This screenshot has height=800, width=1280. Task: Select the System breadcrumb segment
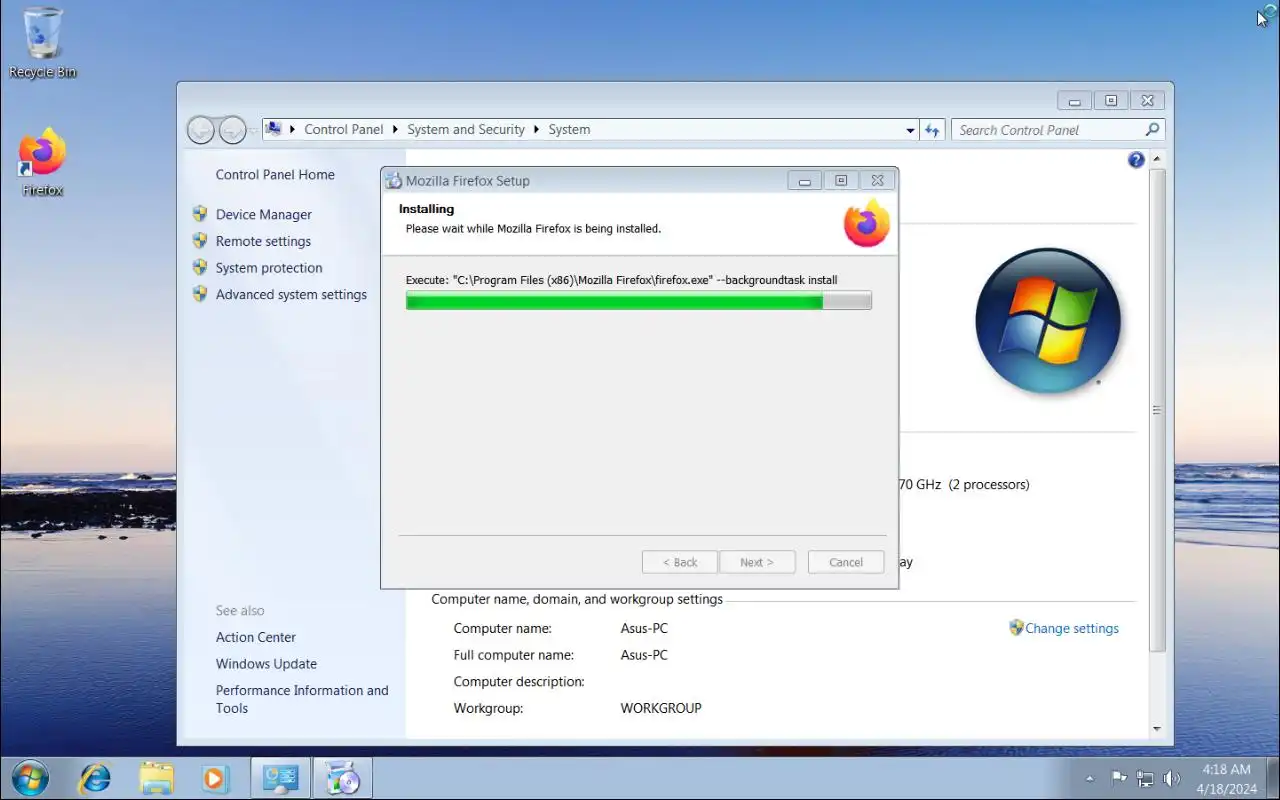(x=569, y=129)
